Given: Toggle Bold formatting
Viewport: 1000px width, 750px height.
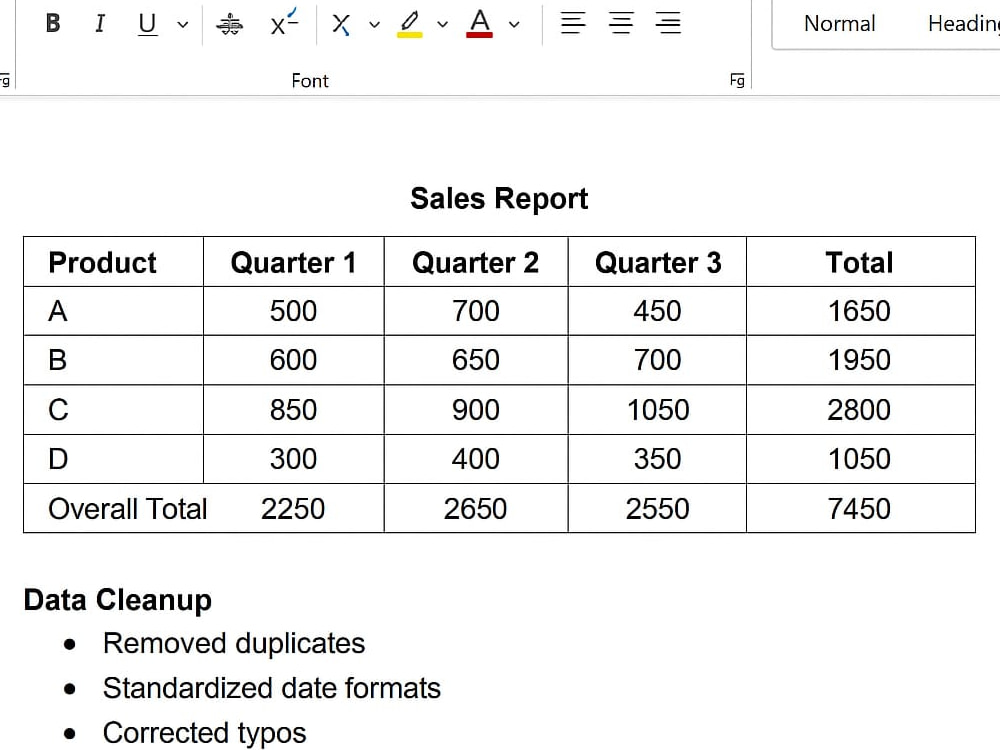Looking at the screenshot, I should pos(53,24).
